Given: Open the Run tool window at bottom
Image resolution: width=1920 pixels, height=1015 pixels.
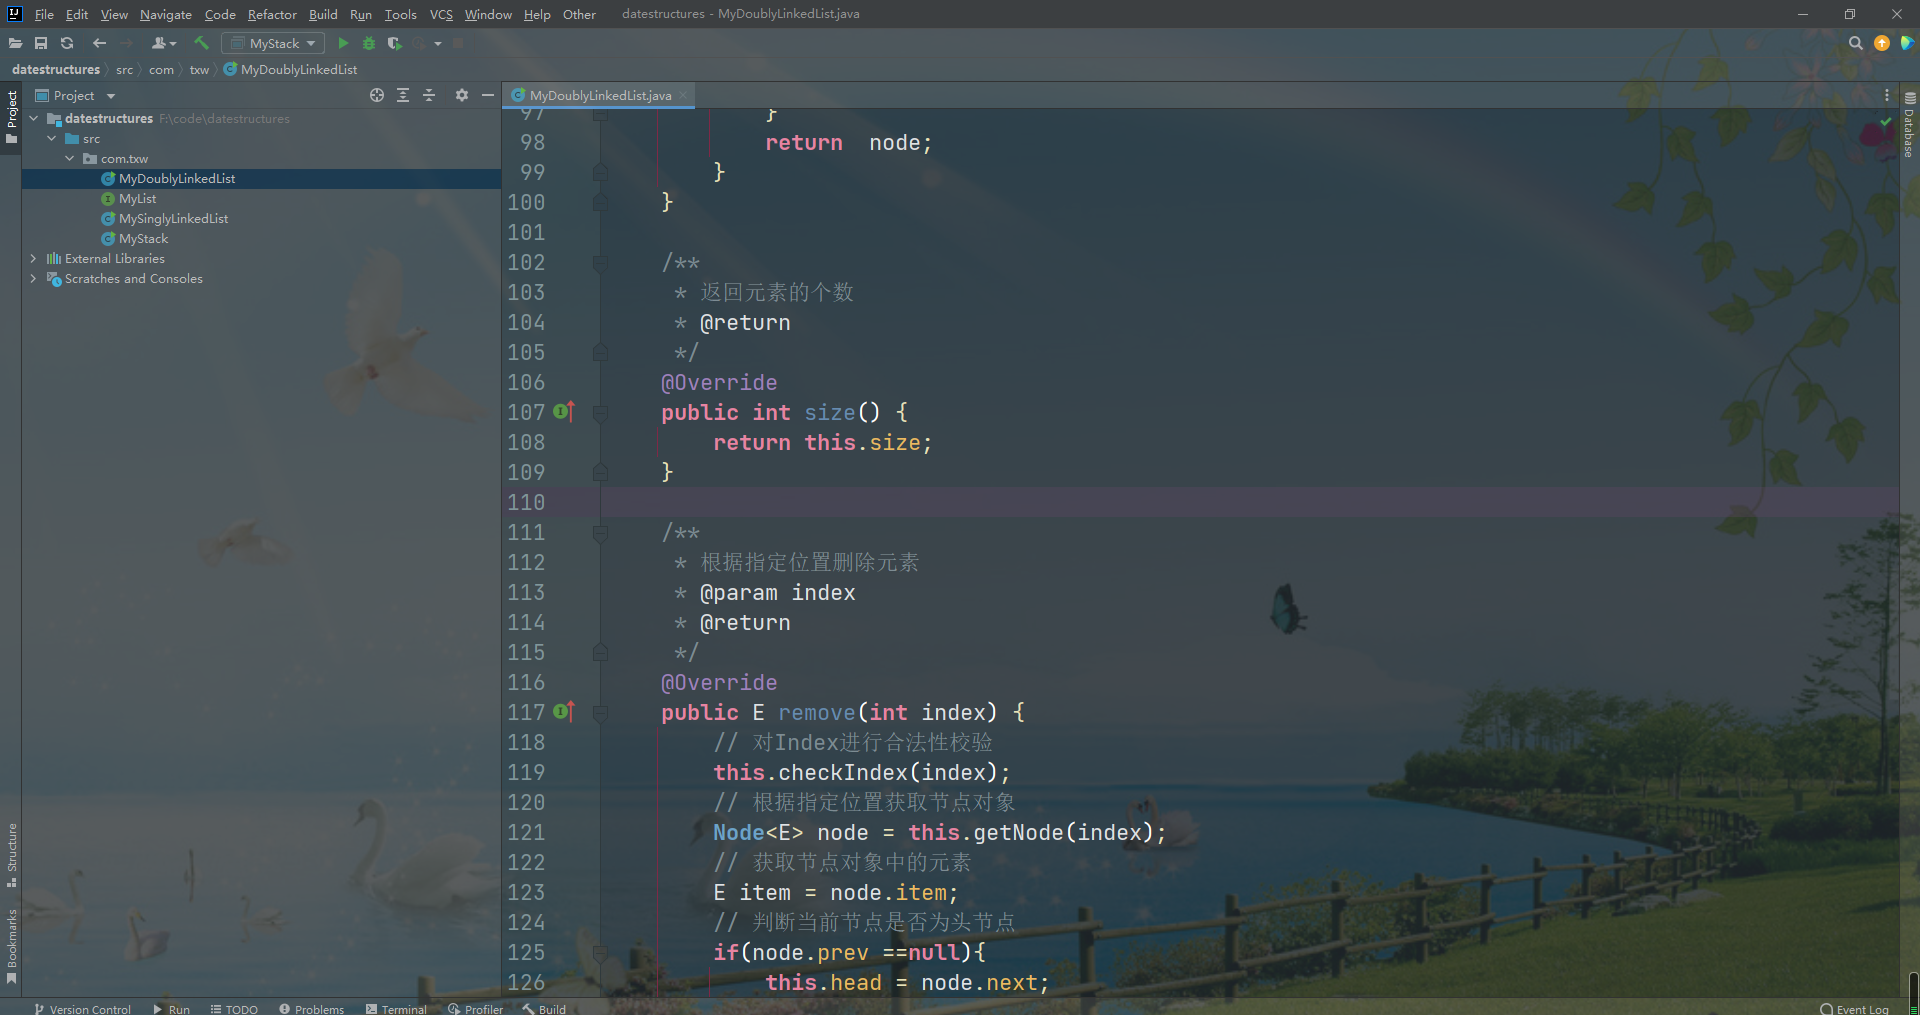Looking at the screenshot, I should pyautogui.click(x=171, y=1009).
